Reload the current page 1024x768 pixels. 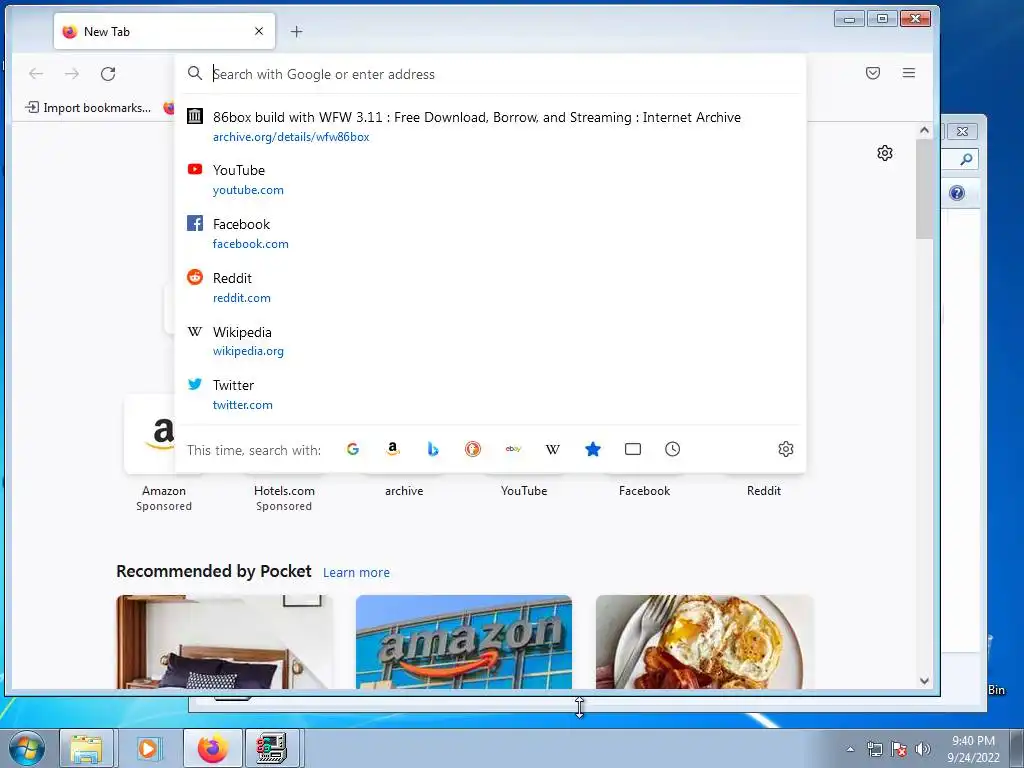coord(108,74)
